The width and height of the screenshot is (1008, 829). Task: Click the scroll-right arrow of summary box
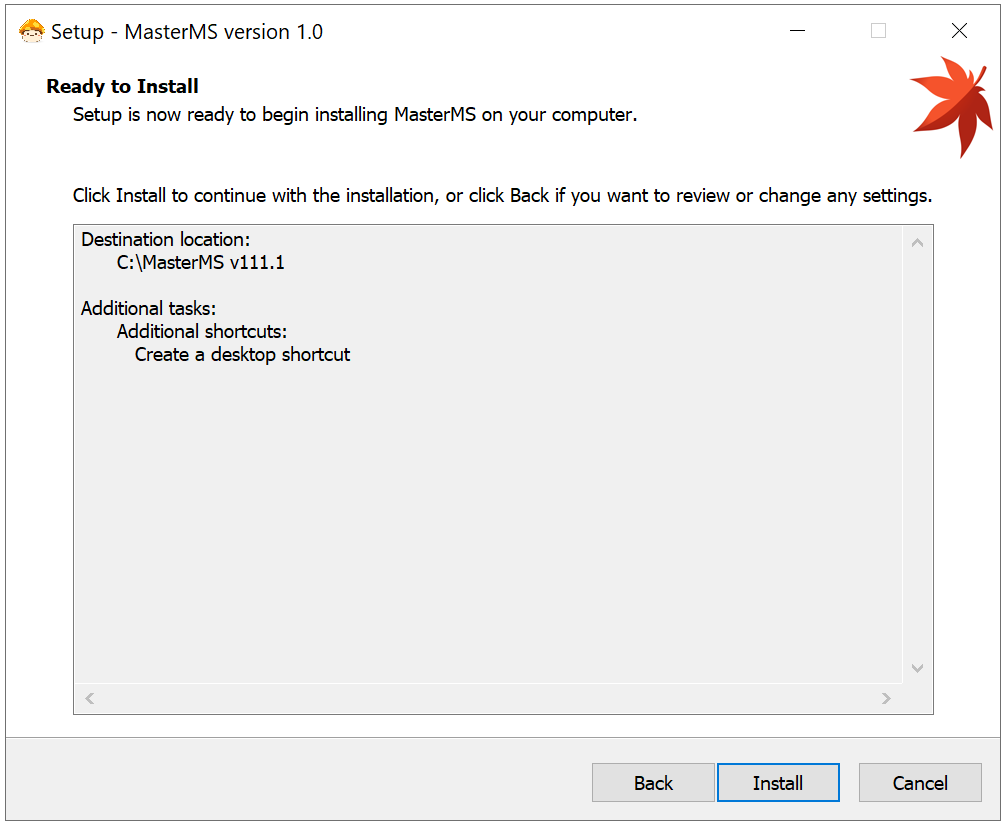[x=885, y=699]
